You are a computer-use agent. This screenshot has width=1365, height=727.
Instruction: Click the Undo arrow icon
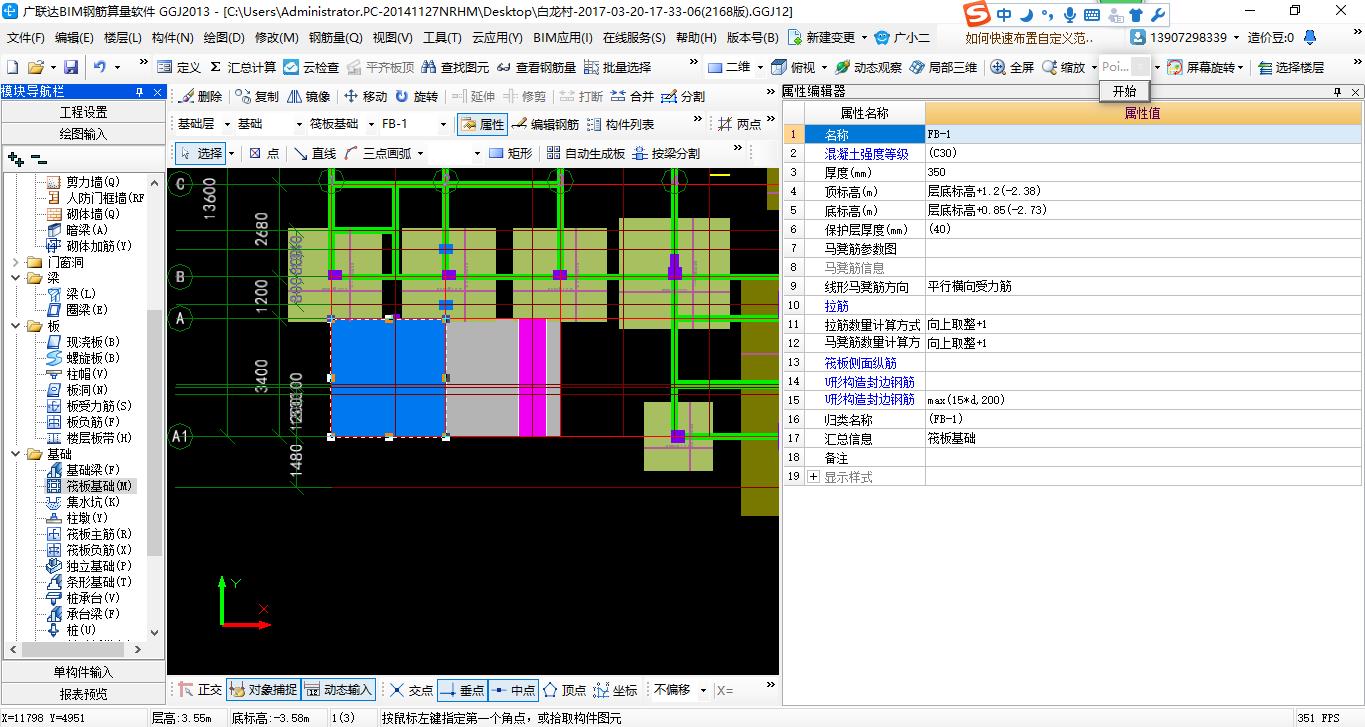(99, 67)
